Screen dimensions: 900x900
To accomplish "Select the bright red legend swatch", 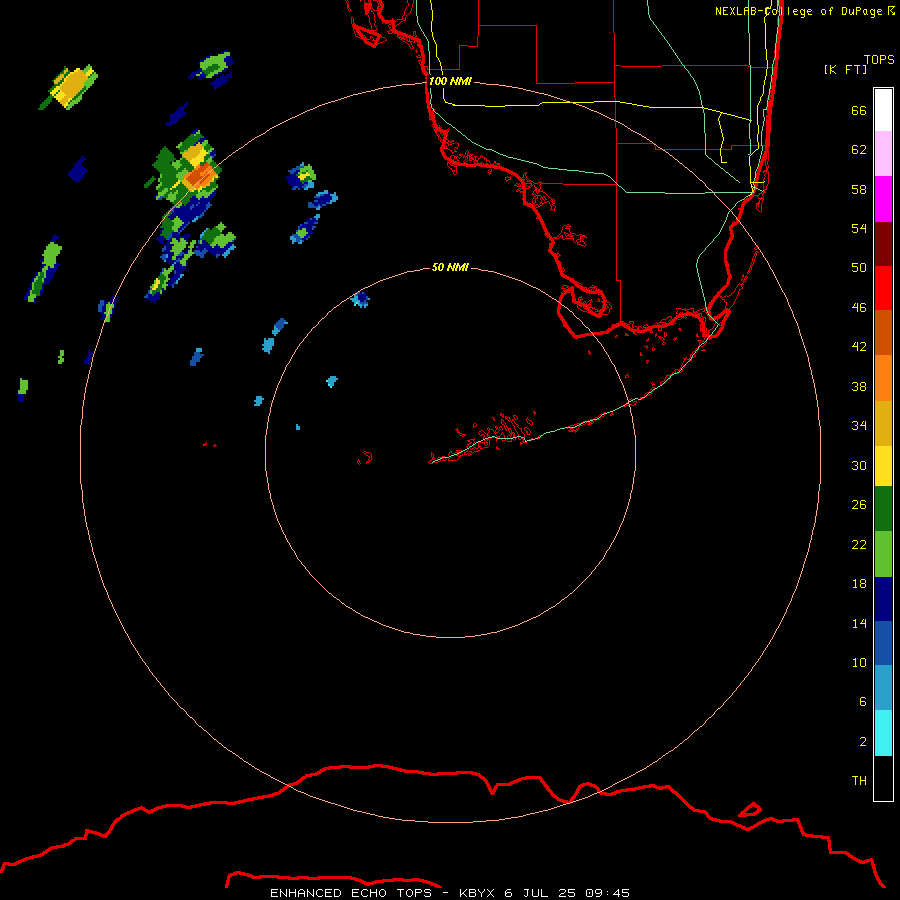I will click(x=883, y=288).
